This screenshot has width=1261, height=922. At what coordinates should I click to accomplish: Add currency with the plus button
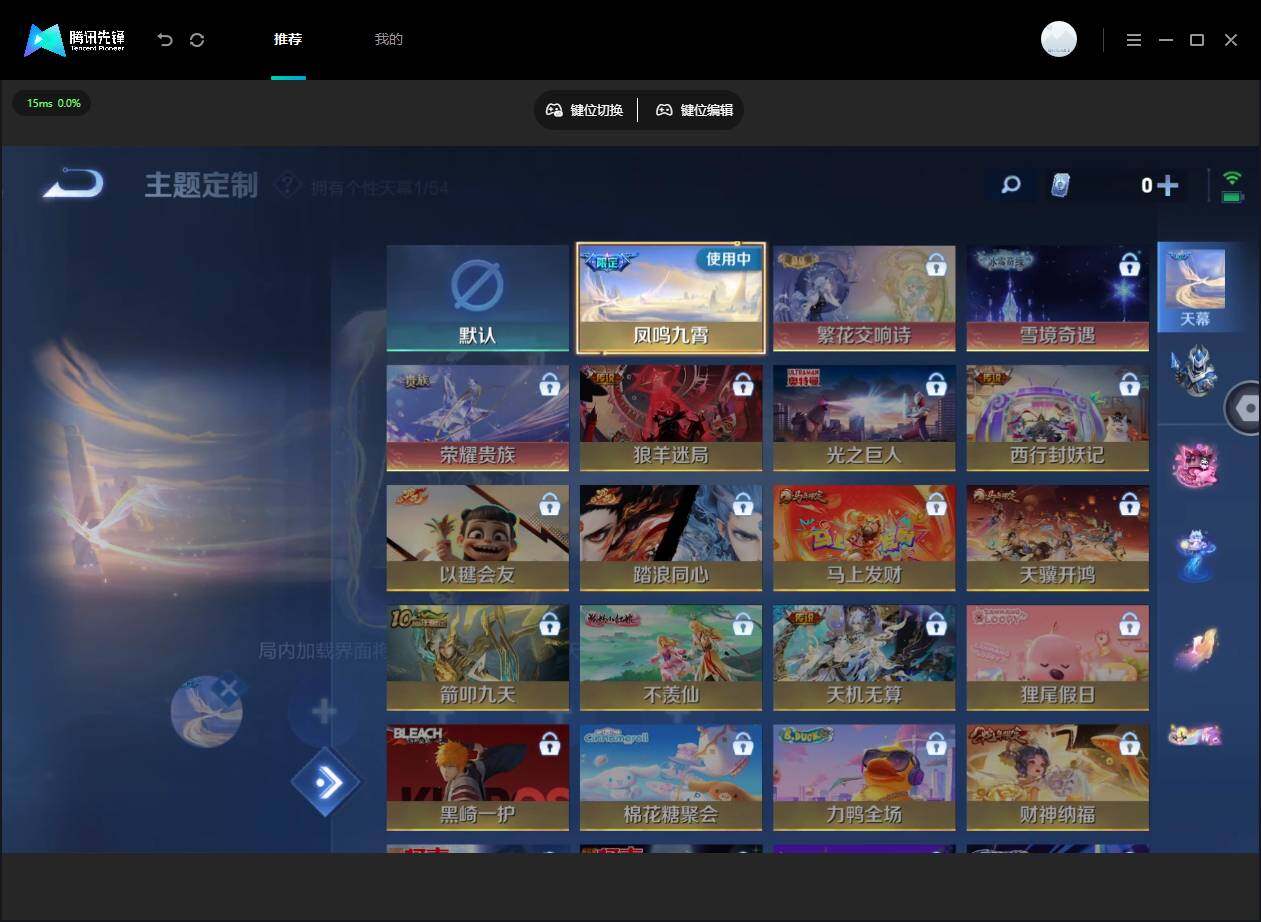pyautogui.click(x=1167, y=185)
